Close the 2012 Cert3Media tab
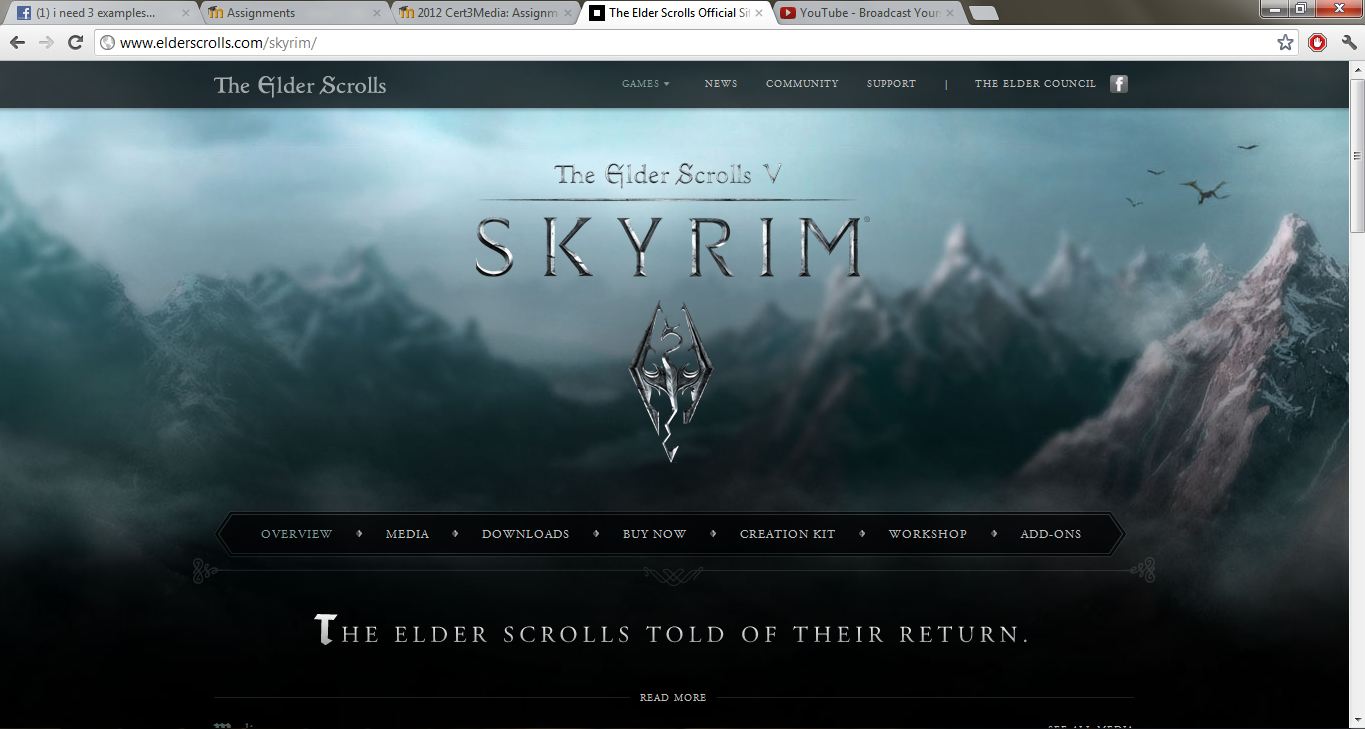1365x729 pixels. pyautogui.click(x=568, y=13)
